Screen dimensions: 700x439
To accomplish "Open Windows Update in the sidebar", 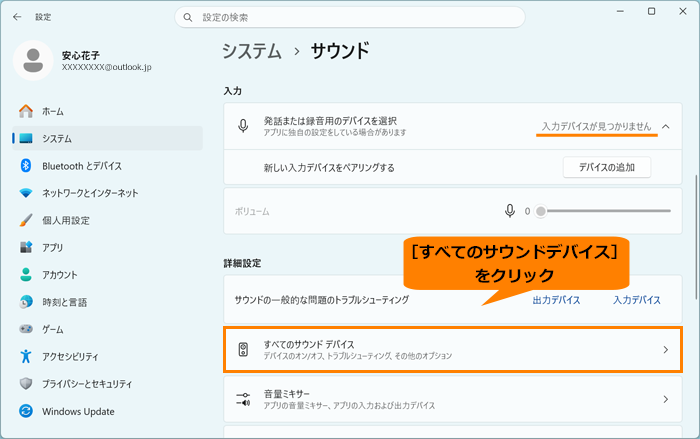I will (107, 411).
